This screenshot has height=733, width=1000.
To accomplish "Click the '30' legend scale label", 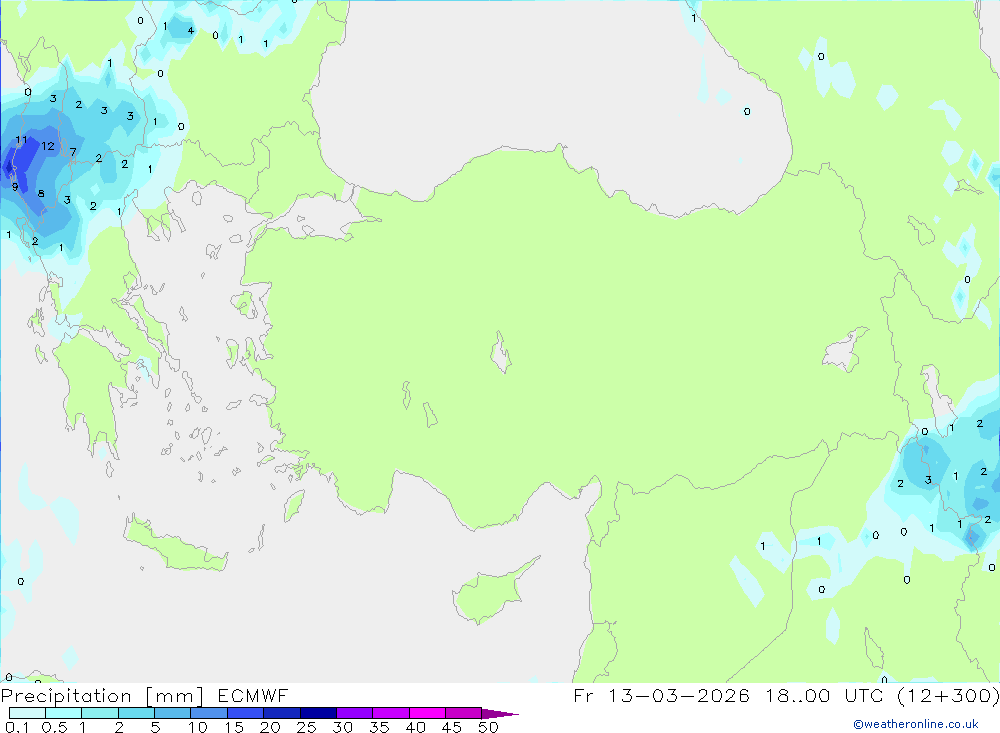I will [342, 727].
